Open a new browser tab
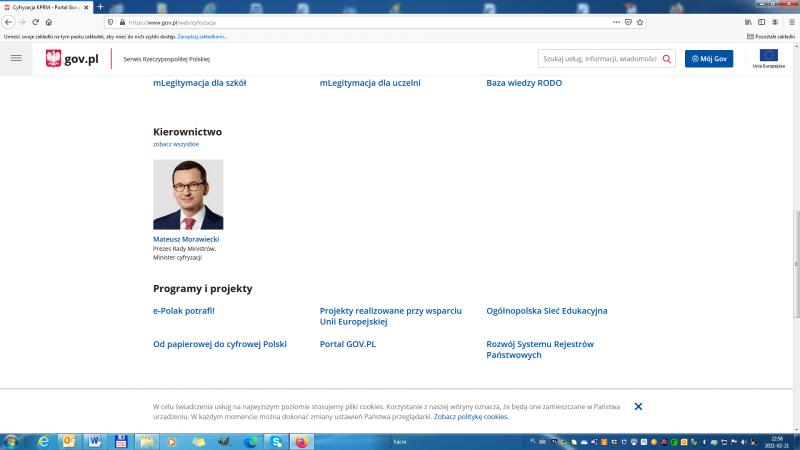Image resolution: width=800 pixels, height=450 pixels. pyautogui.click(x=100, y=7)
